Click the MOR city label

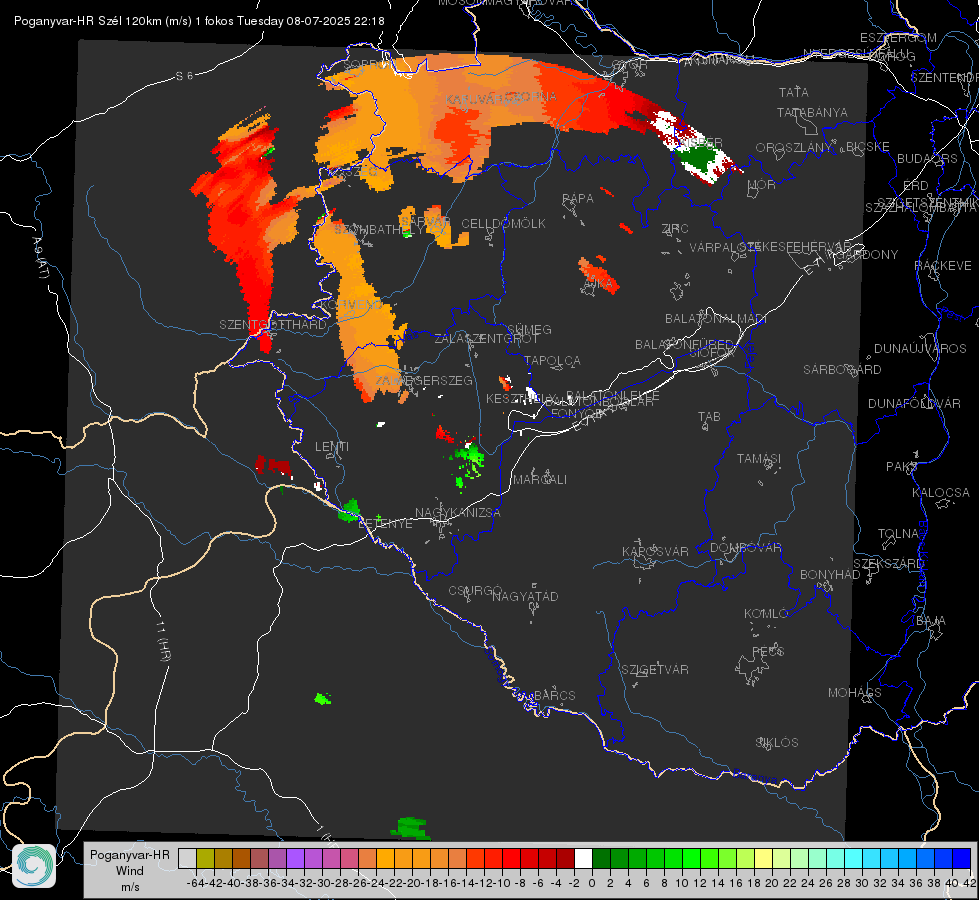point(762,184)
